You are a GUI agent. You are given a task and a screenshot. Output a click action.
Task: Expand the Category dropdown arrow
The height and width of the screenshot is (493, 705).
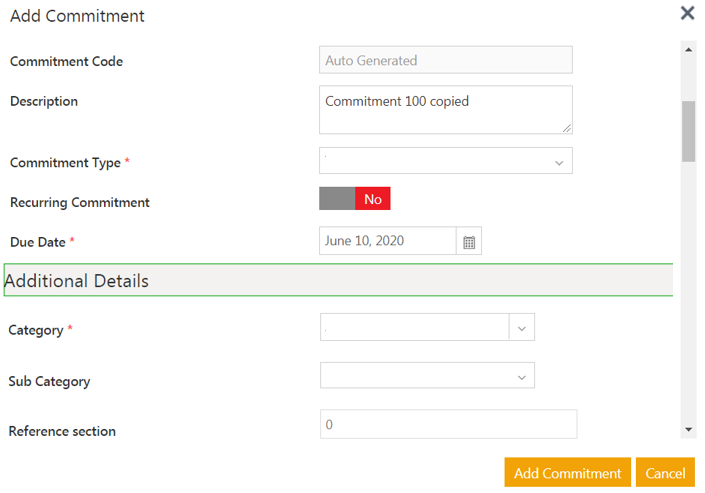click(522, 328)
